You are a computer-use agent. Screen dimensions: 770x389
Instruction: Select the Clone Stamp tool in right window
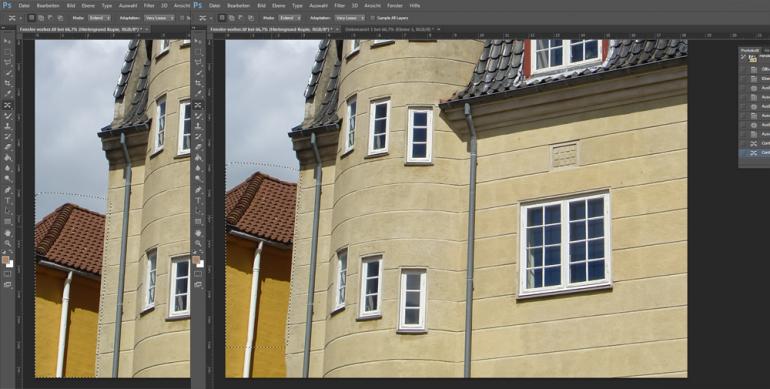click(x=198, y=126)
